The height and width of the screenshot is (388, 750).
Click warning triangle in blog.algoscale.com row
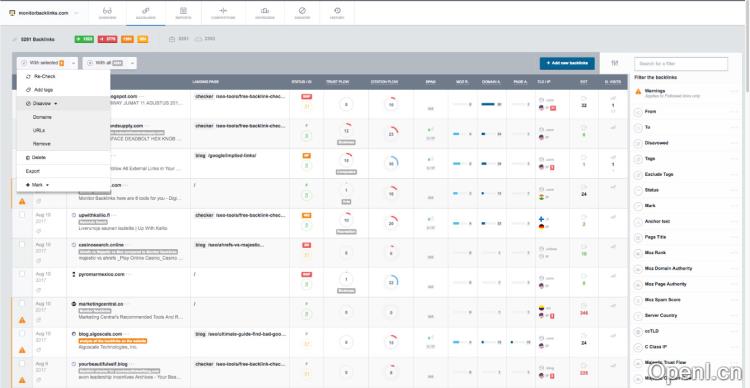tap(22, 350)
